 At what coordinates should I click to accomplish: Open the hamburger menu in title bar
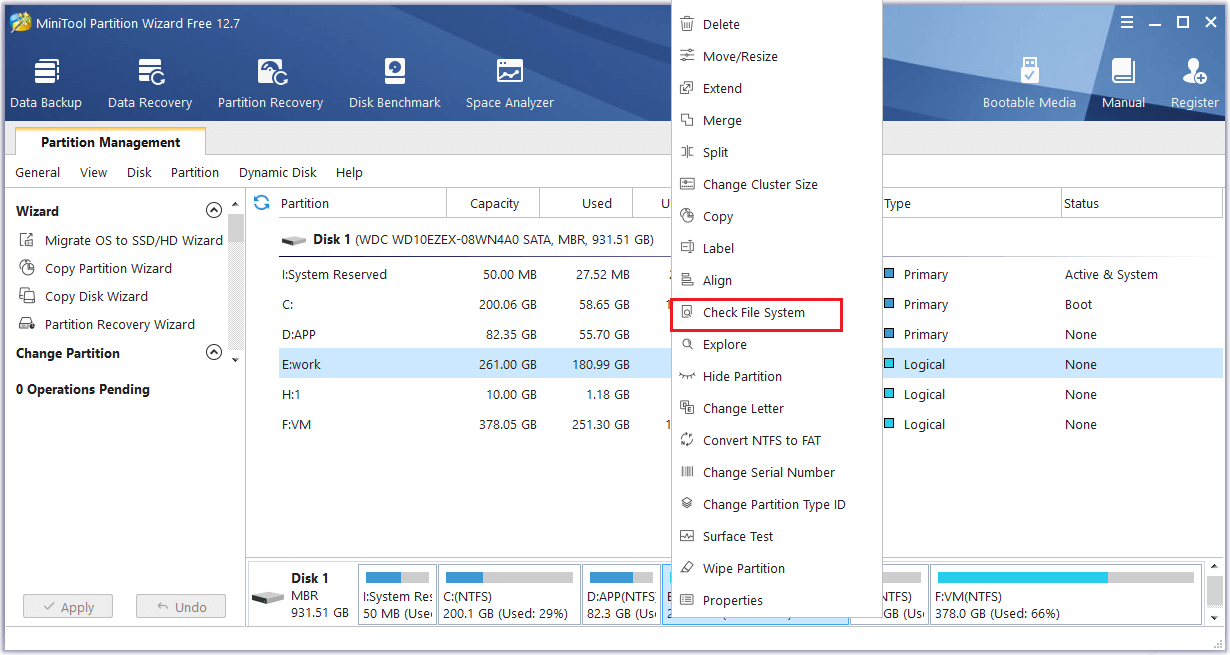click(1126, 22)
